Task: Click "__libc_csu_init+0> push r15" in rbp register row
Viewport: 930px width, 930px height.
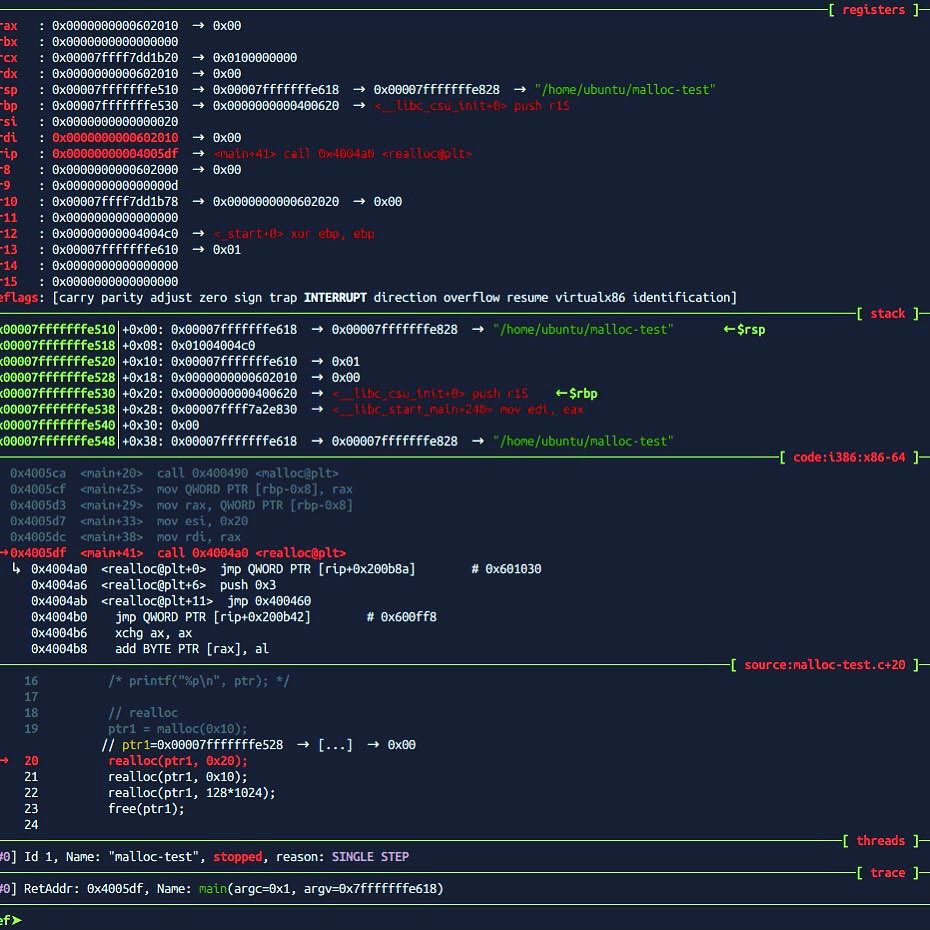Action: tap(472, 106)
